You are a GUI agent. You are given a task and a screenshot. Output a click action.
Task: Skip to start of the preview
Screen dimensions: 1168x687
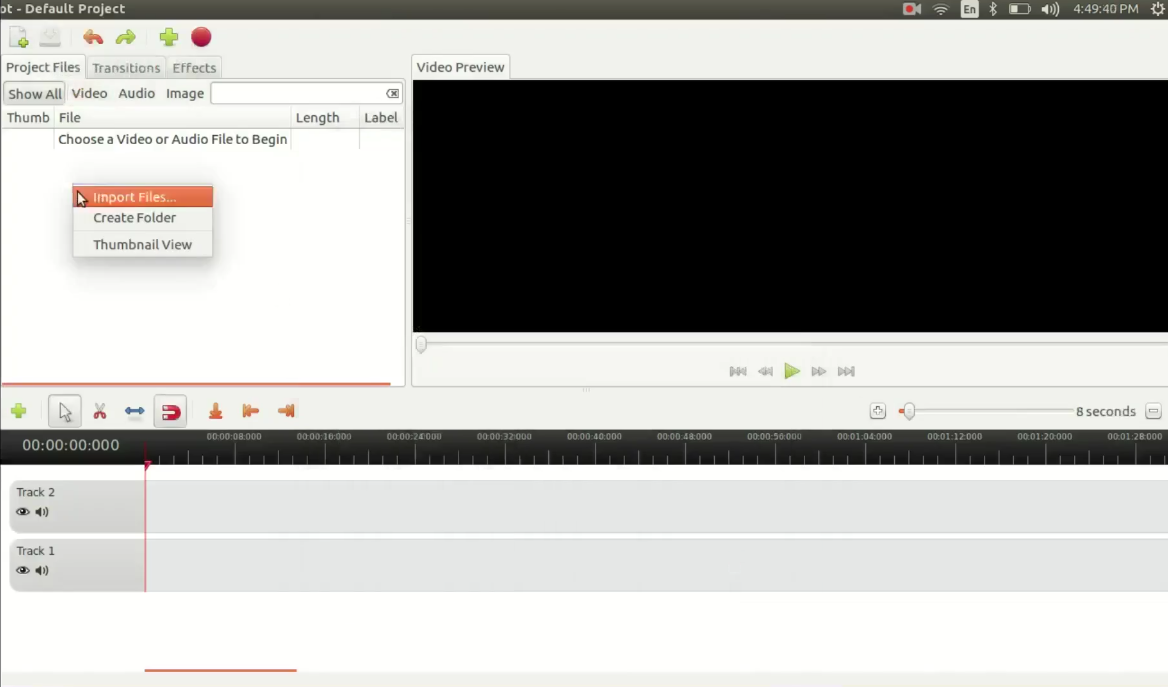(x=737, y=371)
